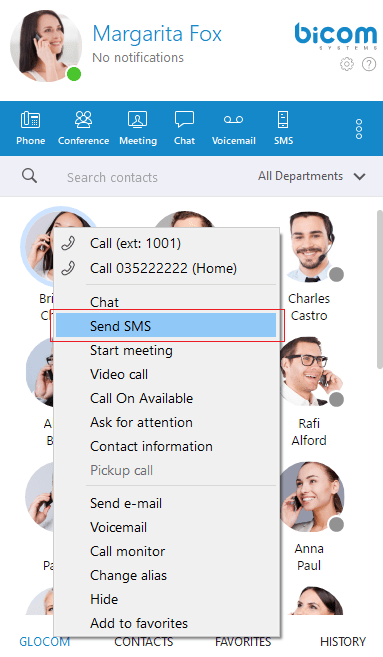Choose Add to favorites option

point(167,623)
